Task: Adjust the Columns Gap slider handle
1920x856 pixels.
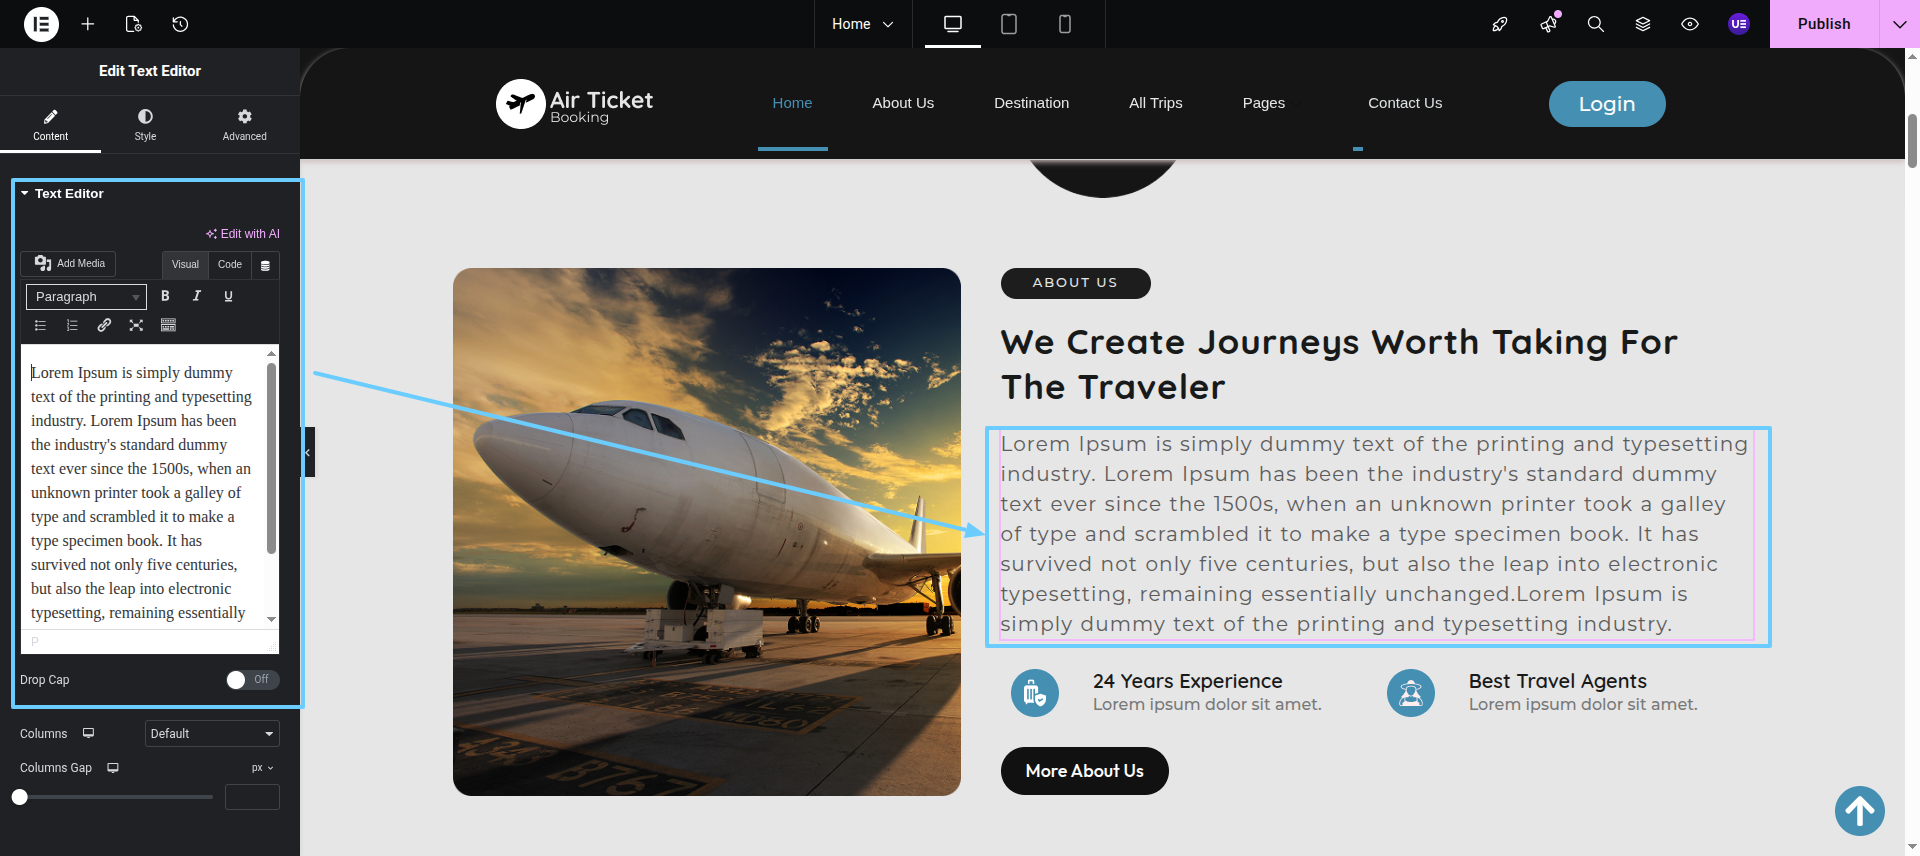Action: pyautogui.click(x=20, y=797)
